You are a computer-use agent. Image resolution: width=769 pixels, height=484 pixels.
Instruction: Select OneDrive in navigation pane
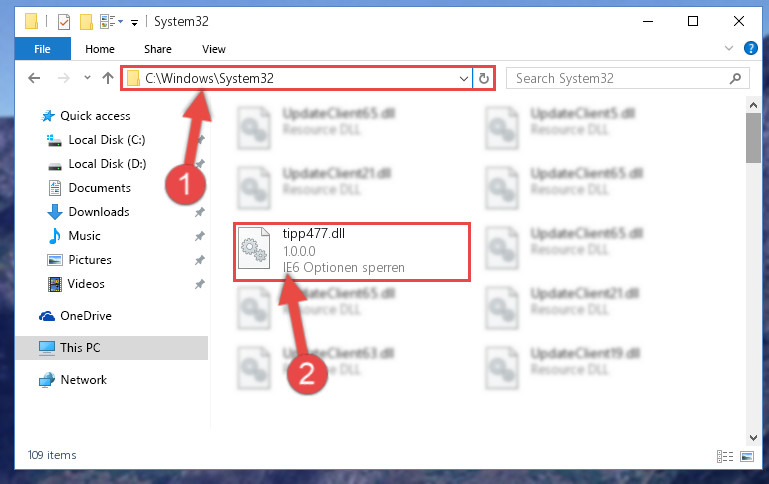pyautogui.click(x=86, y=316)
